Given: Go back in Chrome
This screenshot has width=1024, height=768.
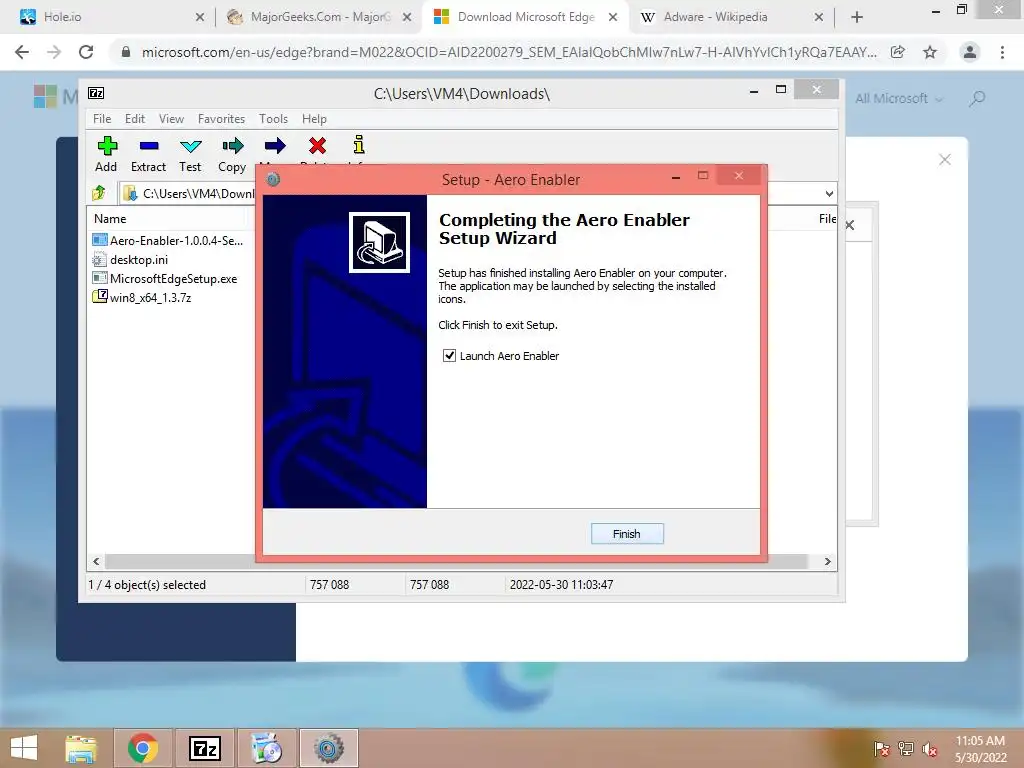Looking at the screenshot, I should 22,52.
